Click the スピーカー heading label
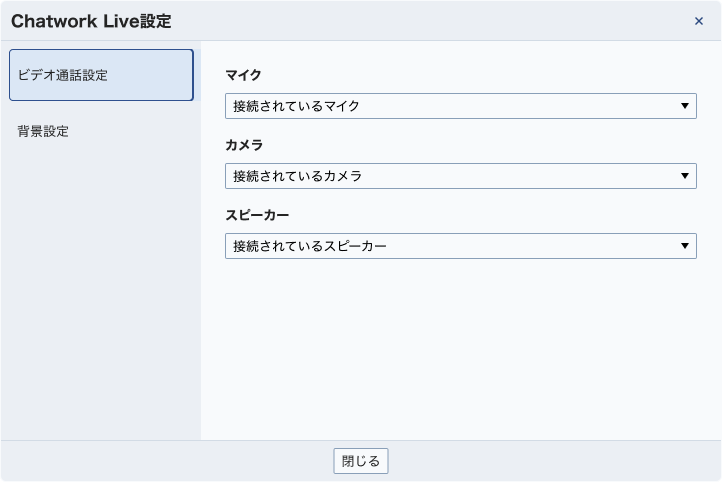722x482 pixels. click(x=257, y=215)
